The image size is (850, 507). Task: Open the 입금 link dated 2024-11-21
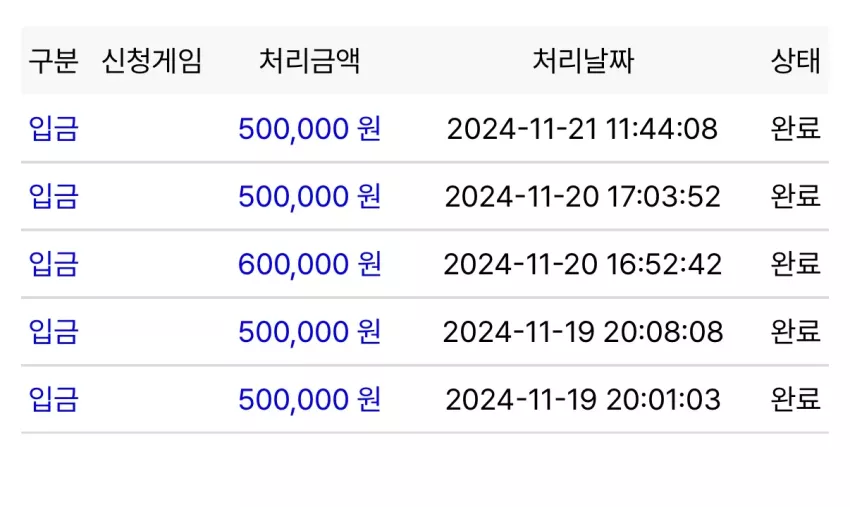54,129
